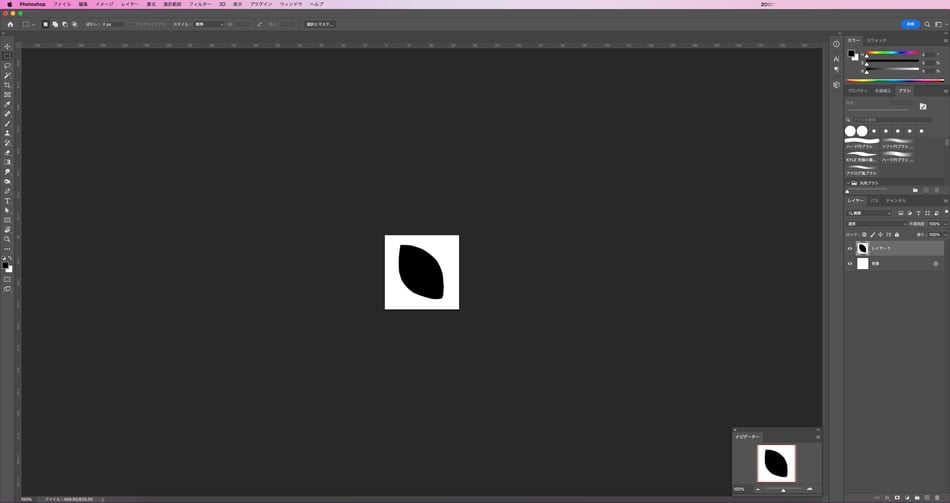This screenshot has width=950, height=503.
Task: Toggle lock position in Layers panel
Action: (x=880, y=235)
